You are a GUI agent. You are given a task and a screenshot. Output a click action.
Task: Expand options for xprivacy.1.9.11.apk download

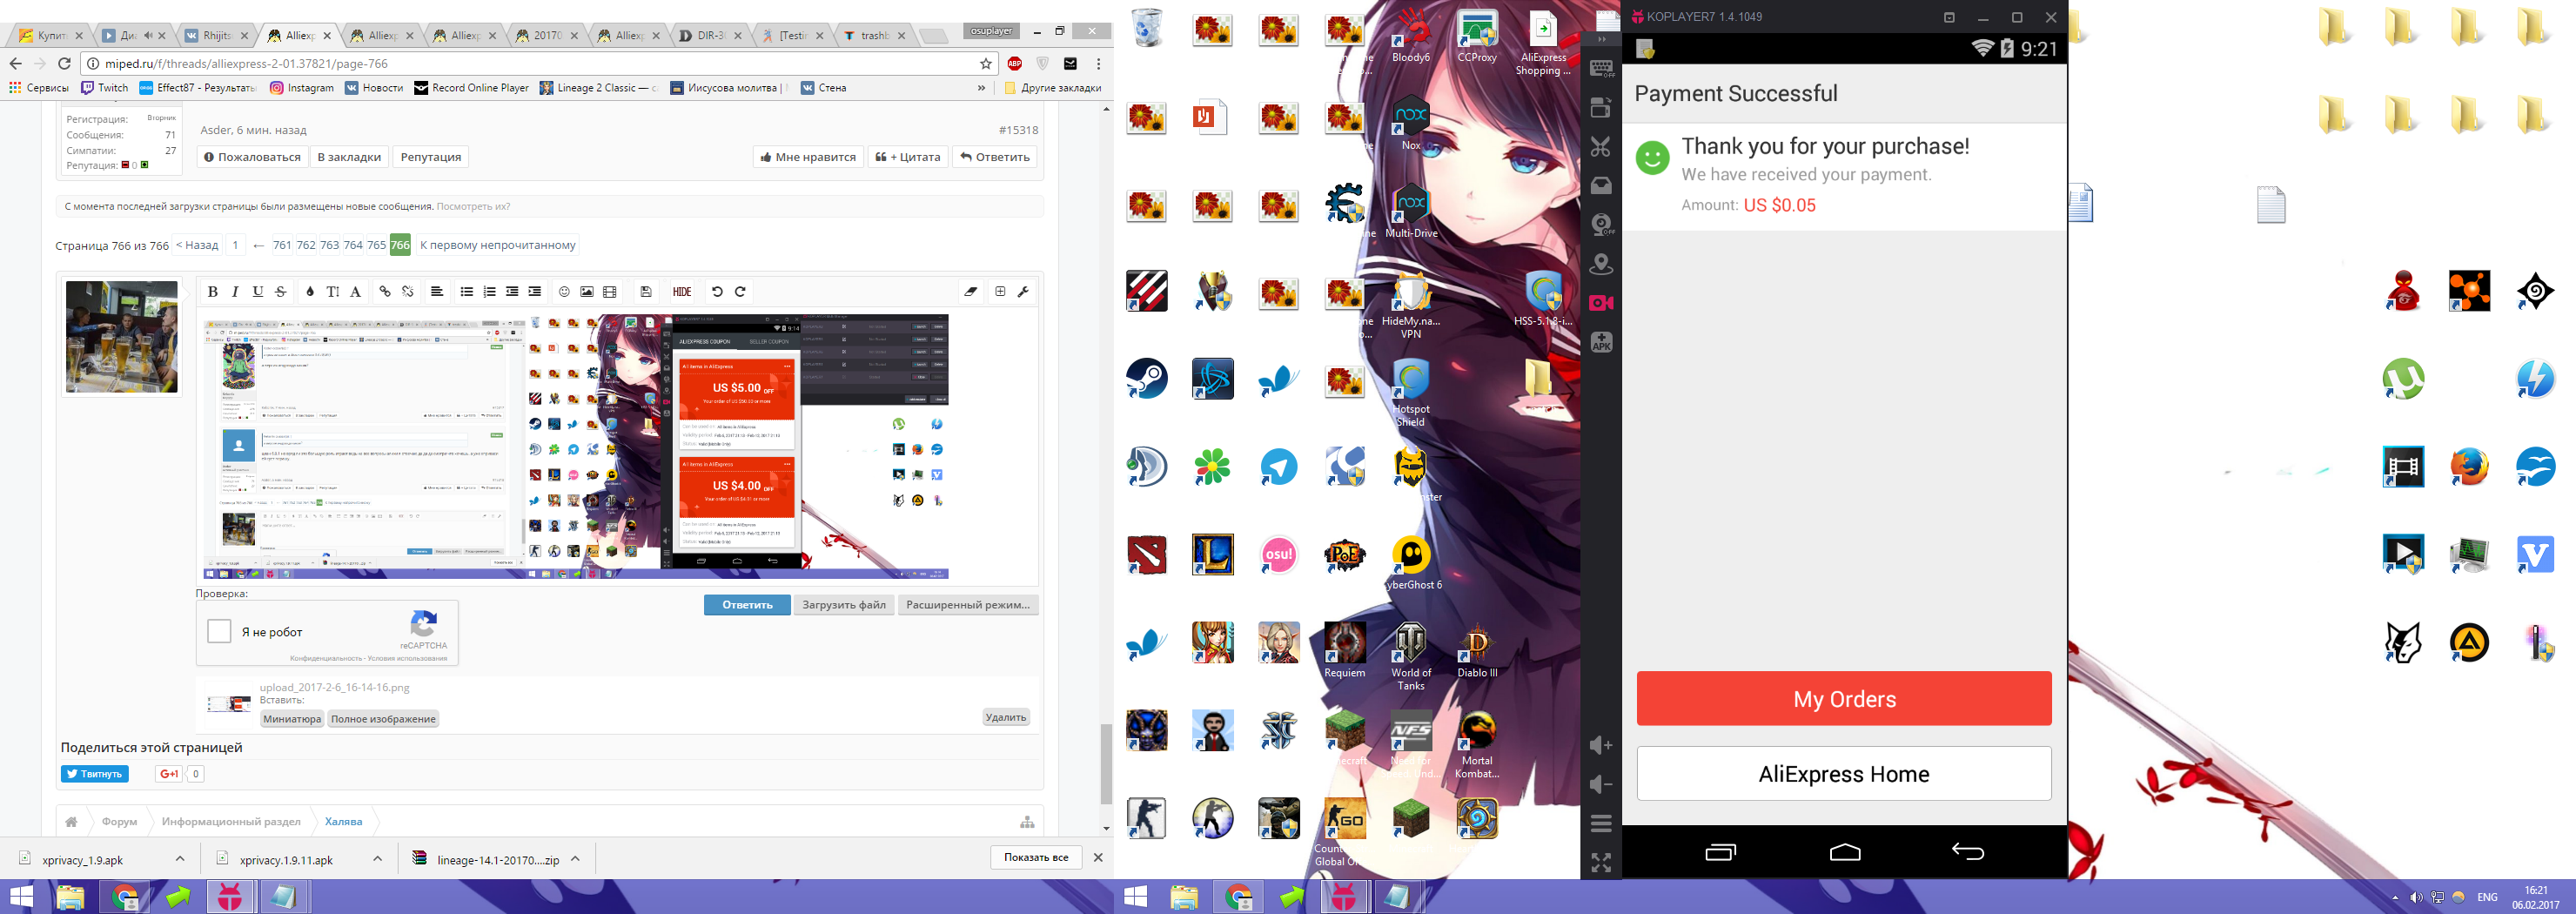tap(378, 858)
